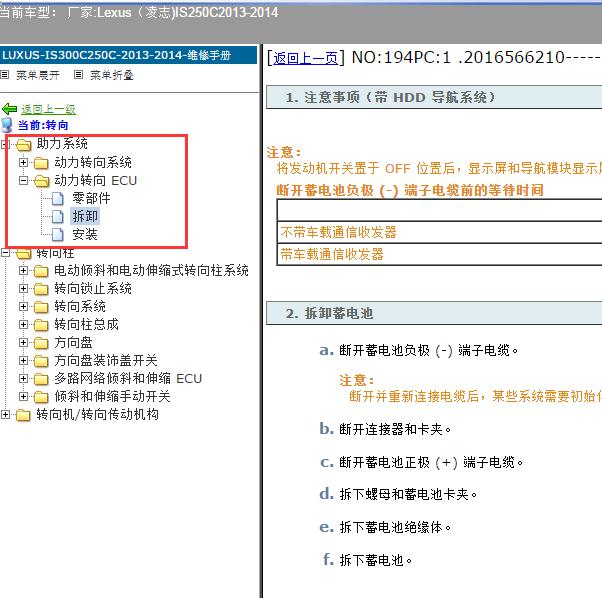Select the 转向锁止系统 label
The width and height of the screenshot is (602, 598).
click(93, 289)
